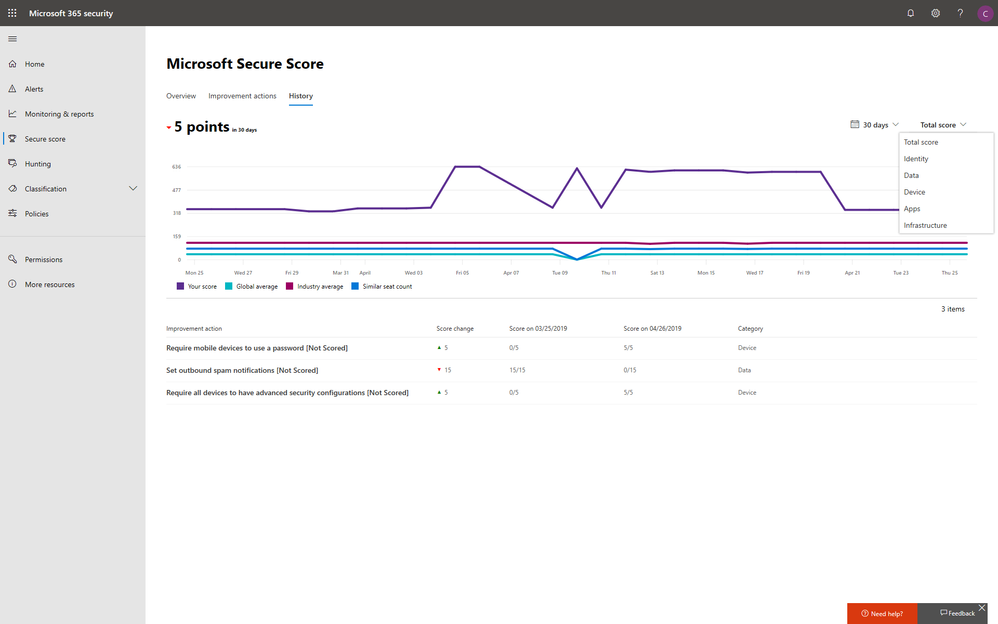Click the Home icon in sidebar

[12, 64]
